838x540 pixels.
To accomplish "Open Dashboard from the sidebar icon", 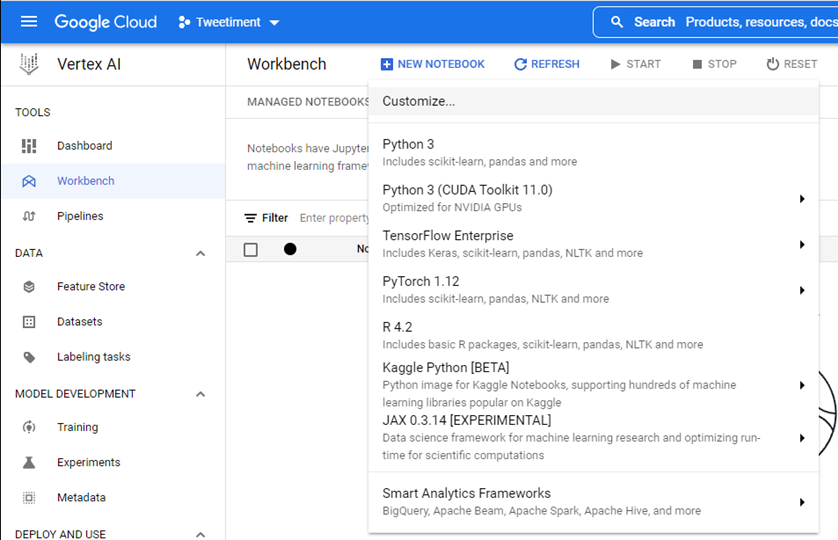I will 29,146.
